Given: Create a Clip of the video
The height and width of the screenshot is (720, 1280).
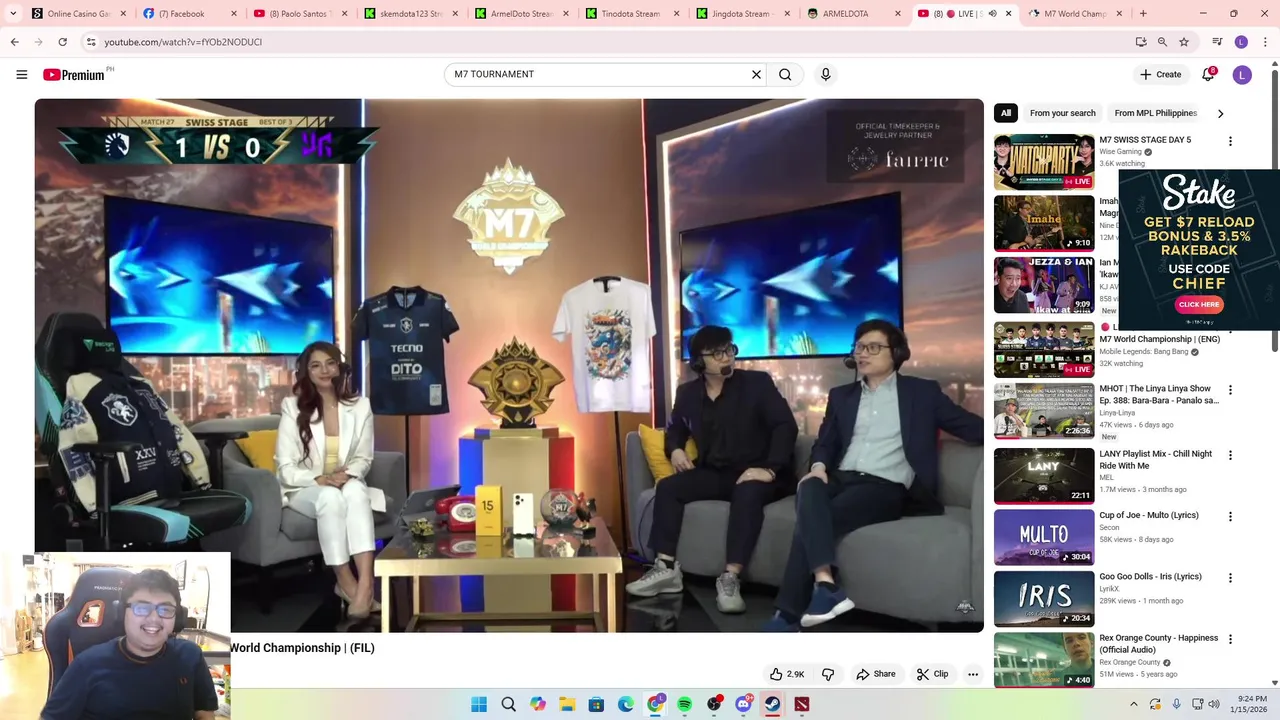Looking at the screenshot, I should [932, 674].
